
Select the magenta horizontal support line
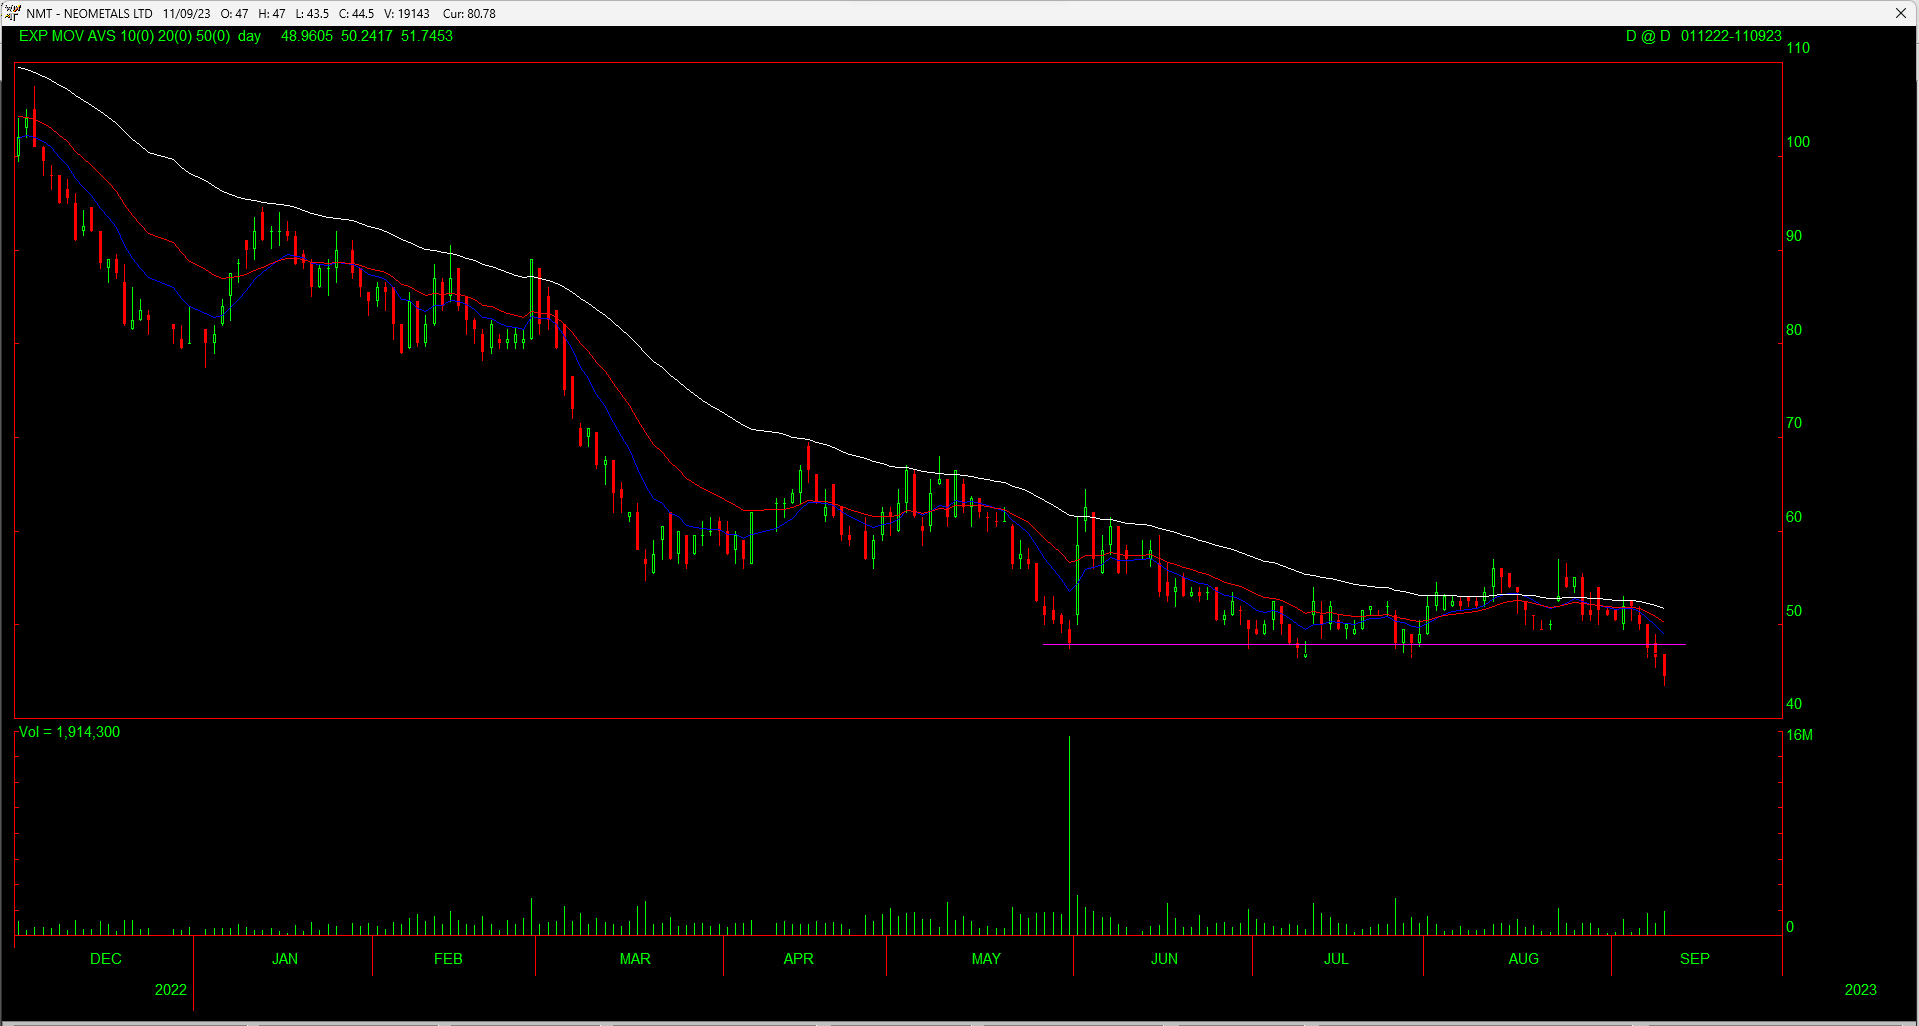click(x=1364, y=645)
